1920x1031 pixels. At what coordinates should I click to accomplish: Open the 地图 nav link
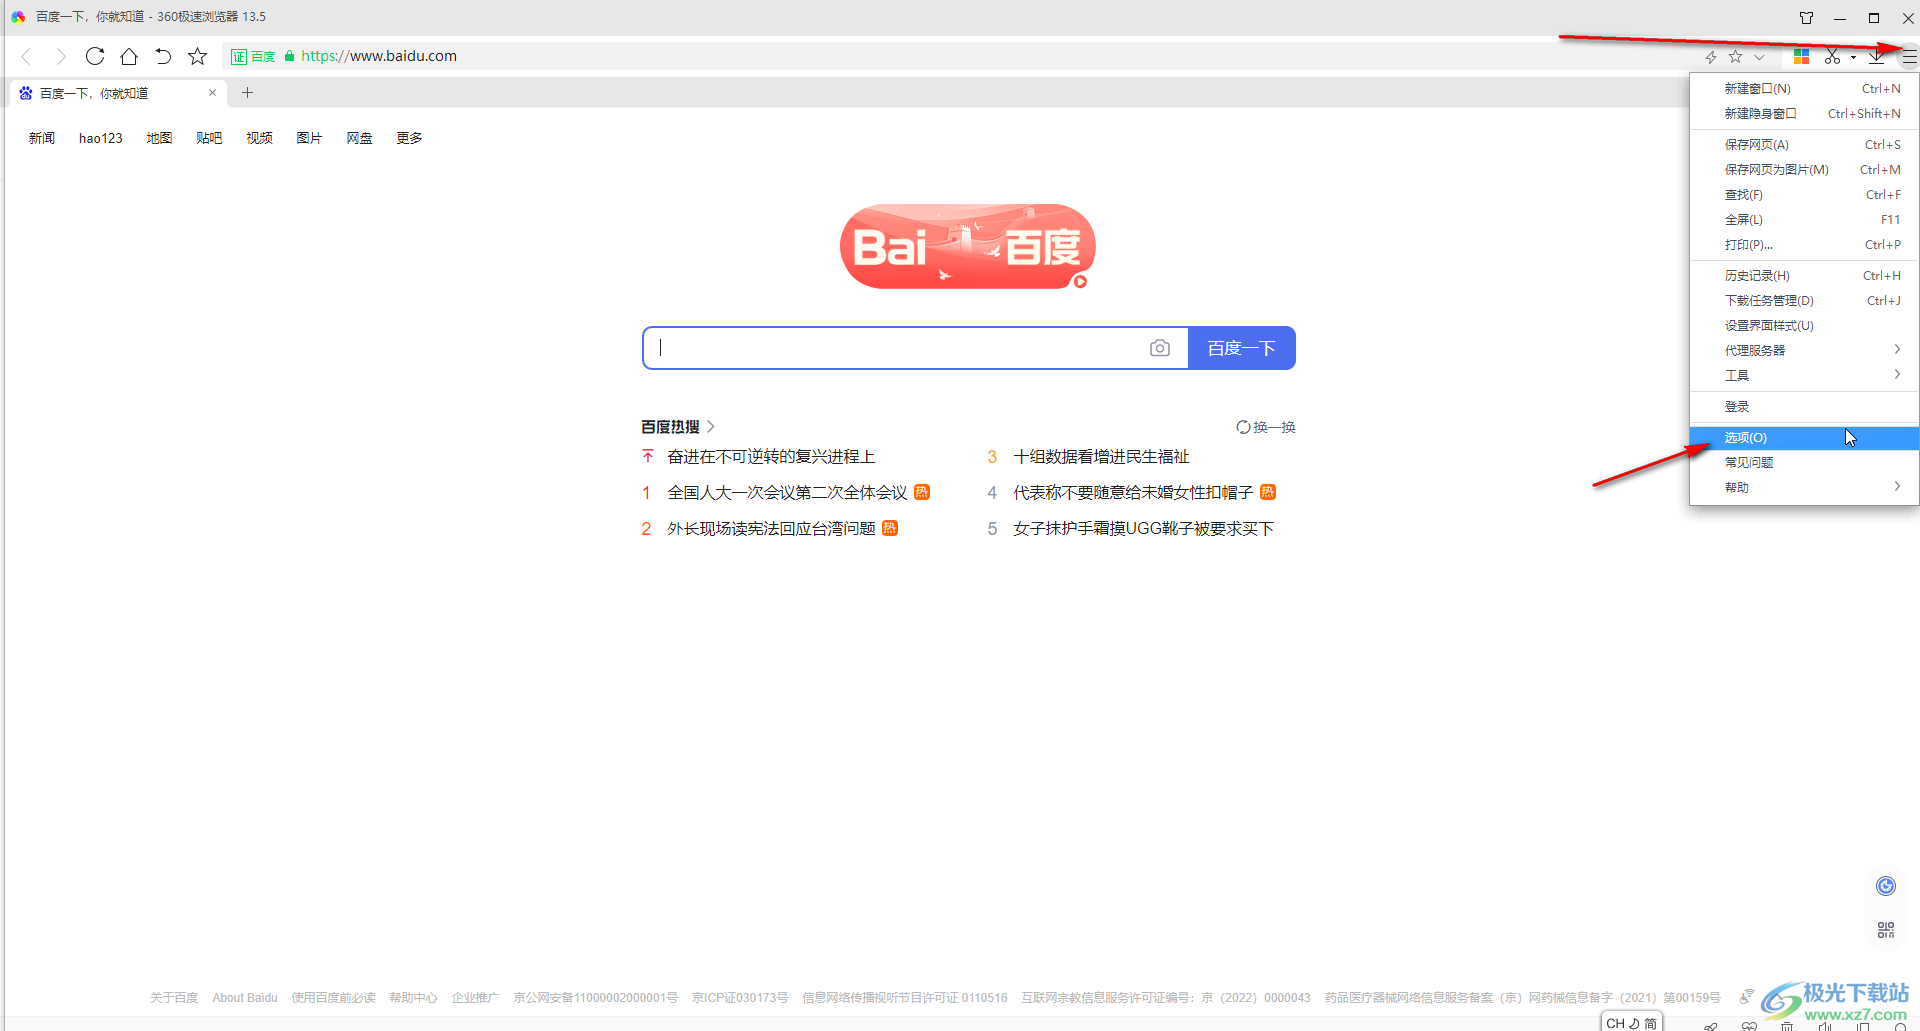point(159,138)
